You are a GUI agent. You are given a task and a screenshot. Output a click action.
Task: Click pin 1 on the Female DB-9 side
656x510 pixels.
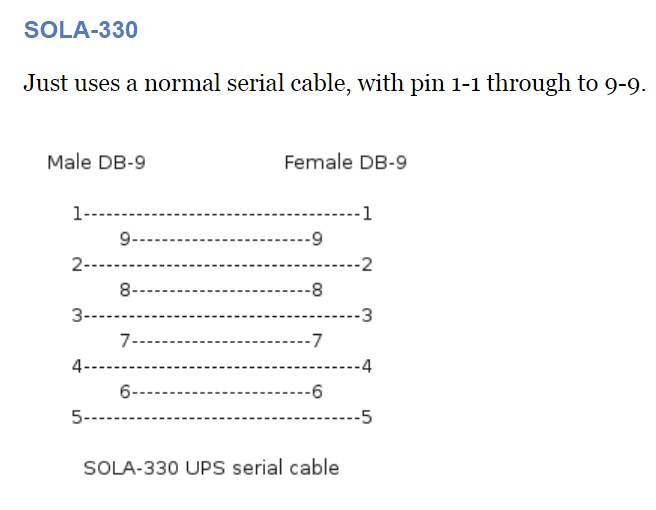point(367,213)
